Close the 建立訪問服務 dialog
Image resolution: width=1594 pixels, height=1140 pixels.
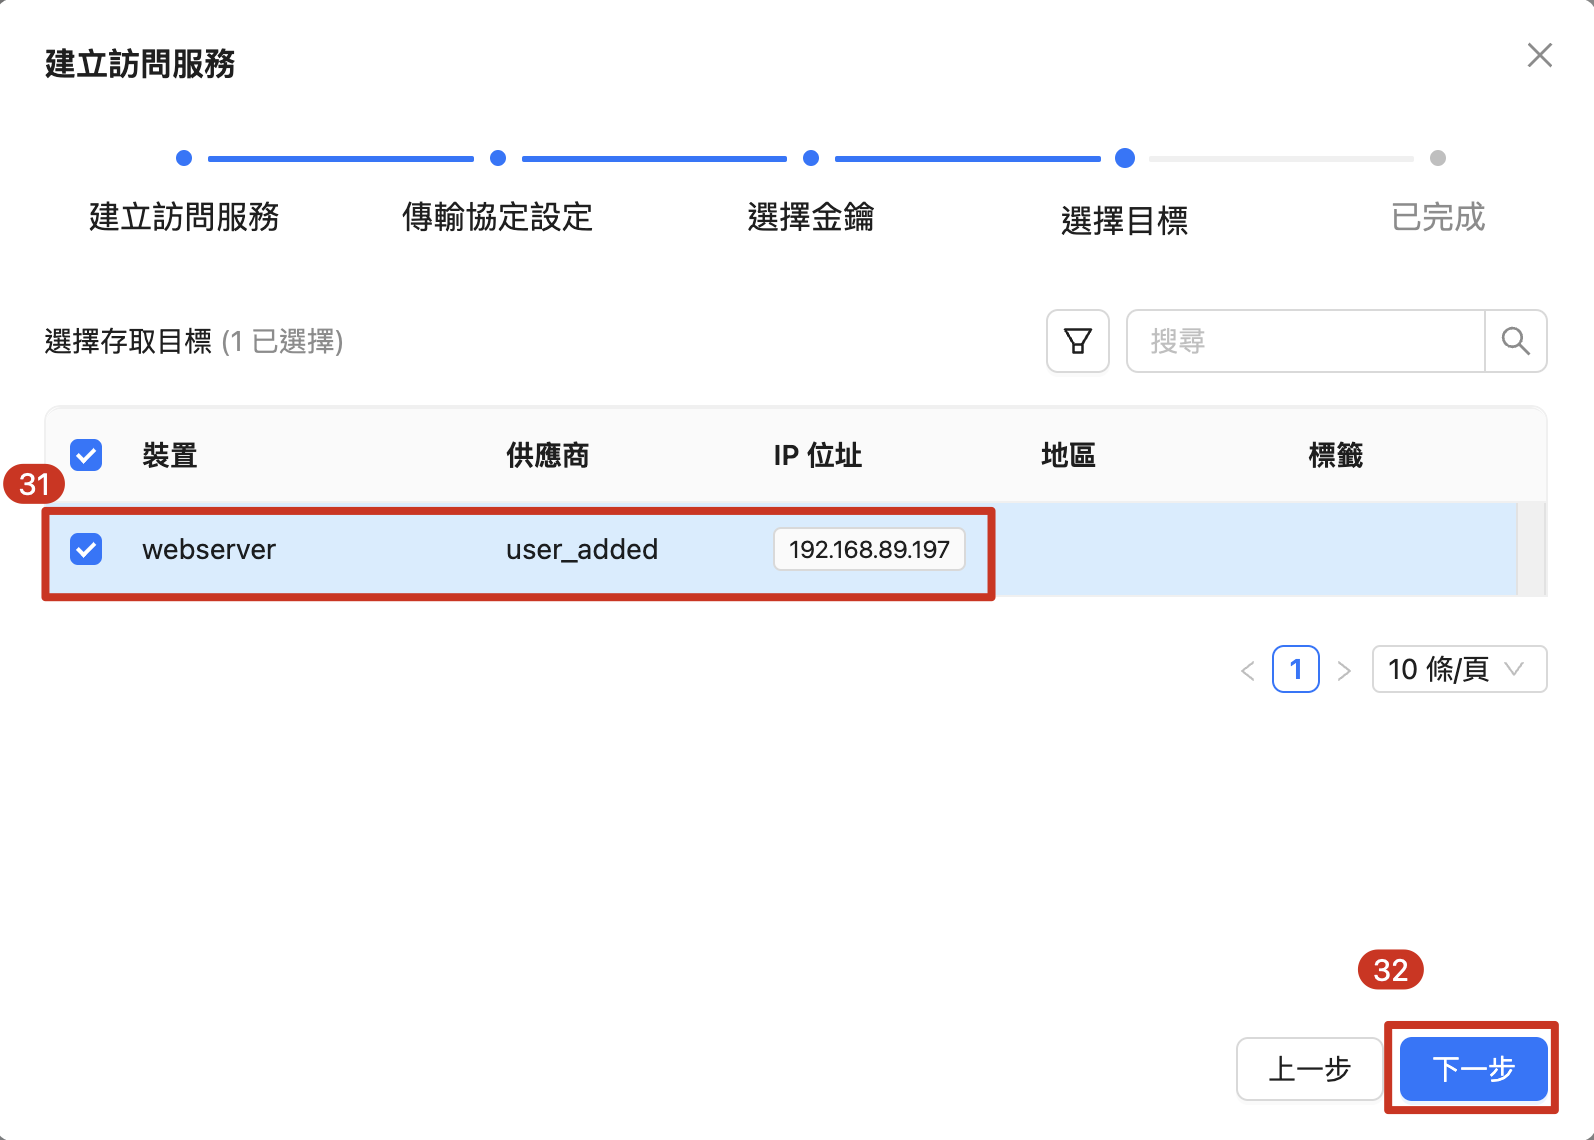click(x=1539, y=55)
